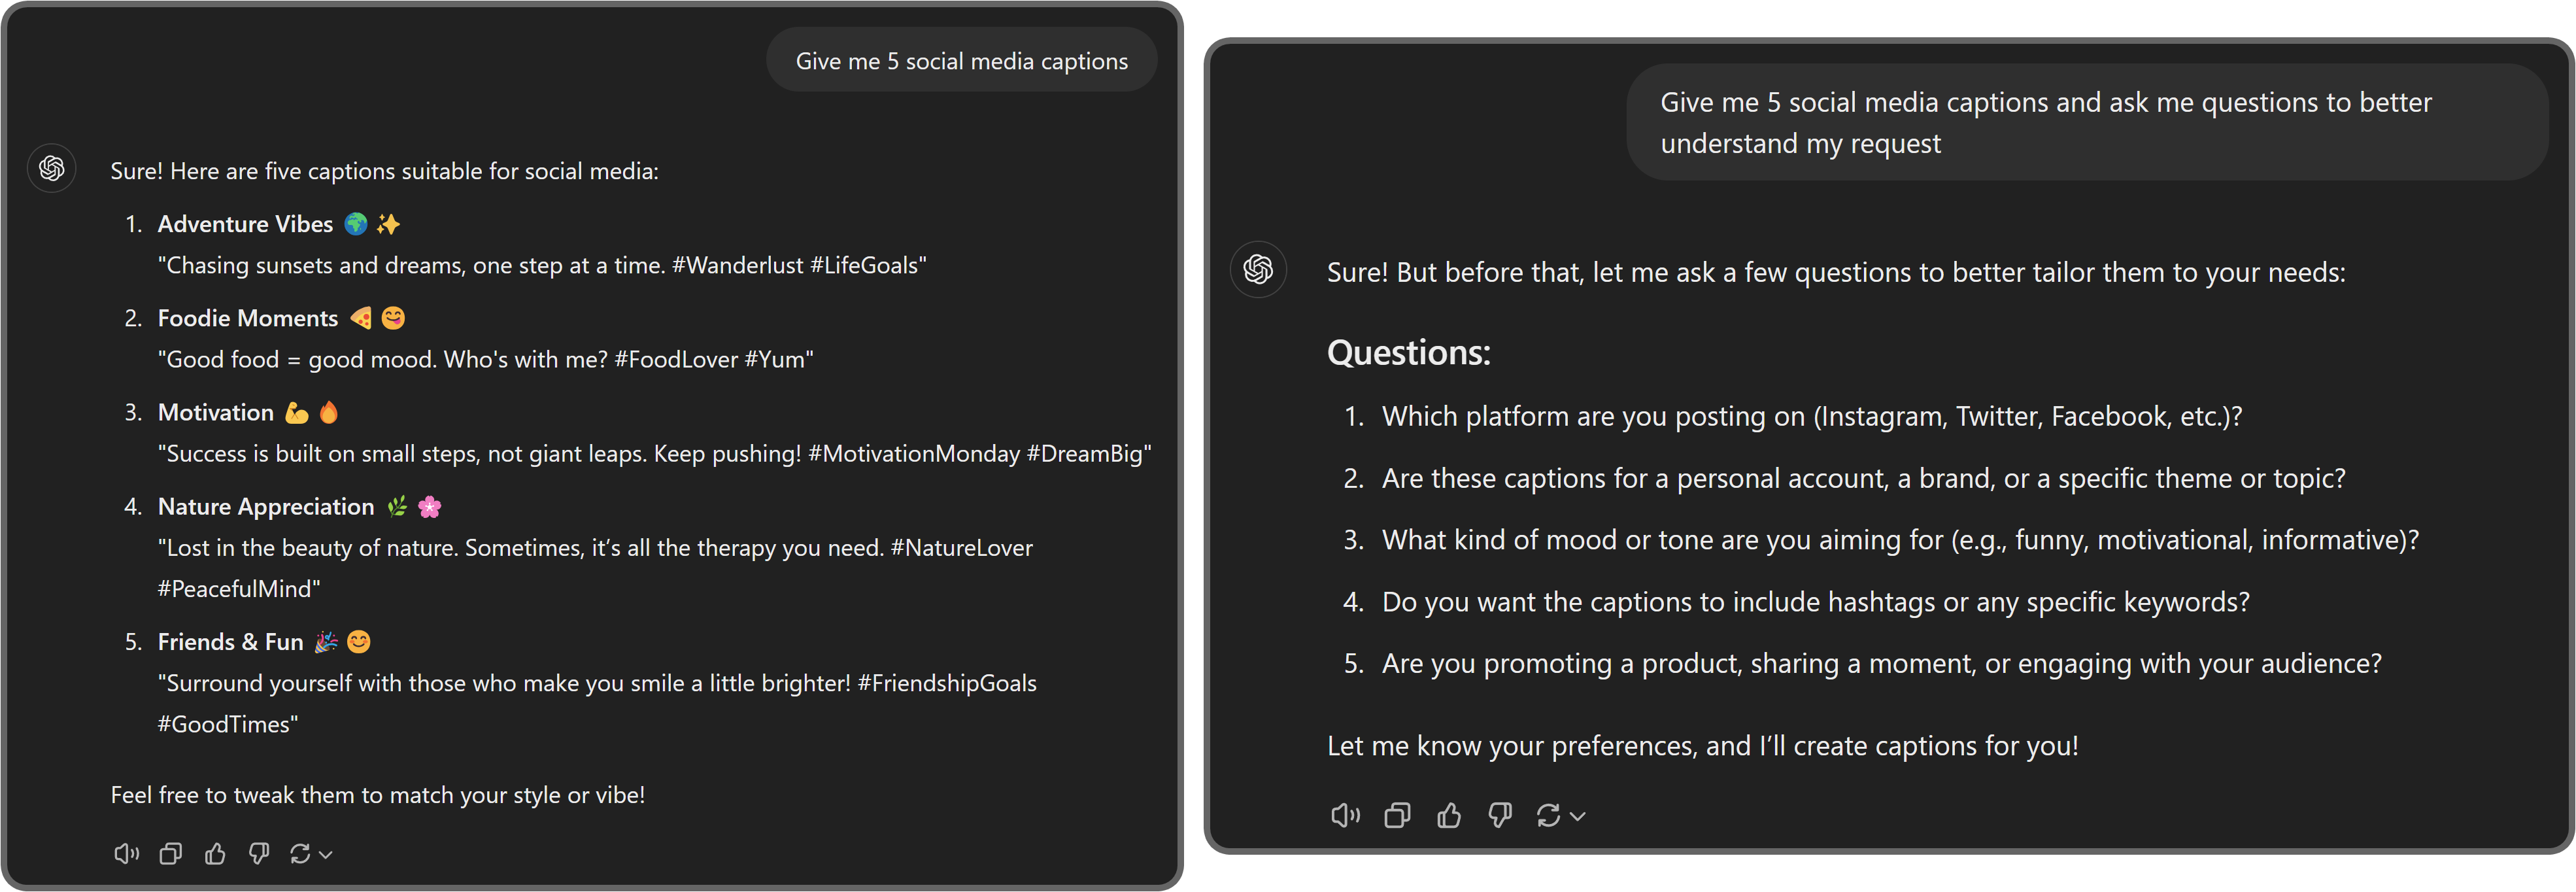Click the ChatGPT logo avatar on the left
This screenshot has width=2576, height=892.
coord(51,168)
